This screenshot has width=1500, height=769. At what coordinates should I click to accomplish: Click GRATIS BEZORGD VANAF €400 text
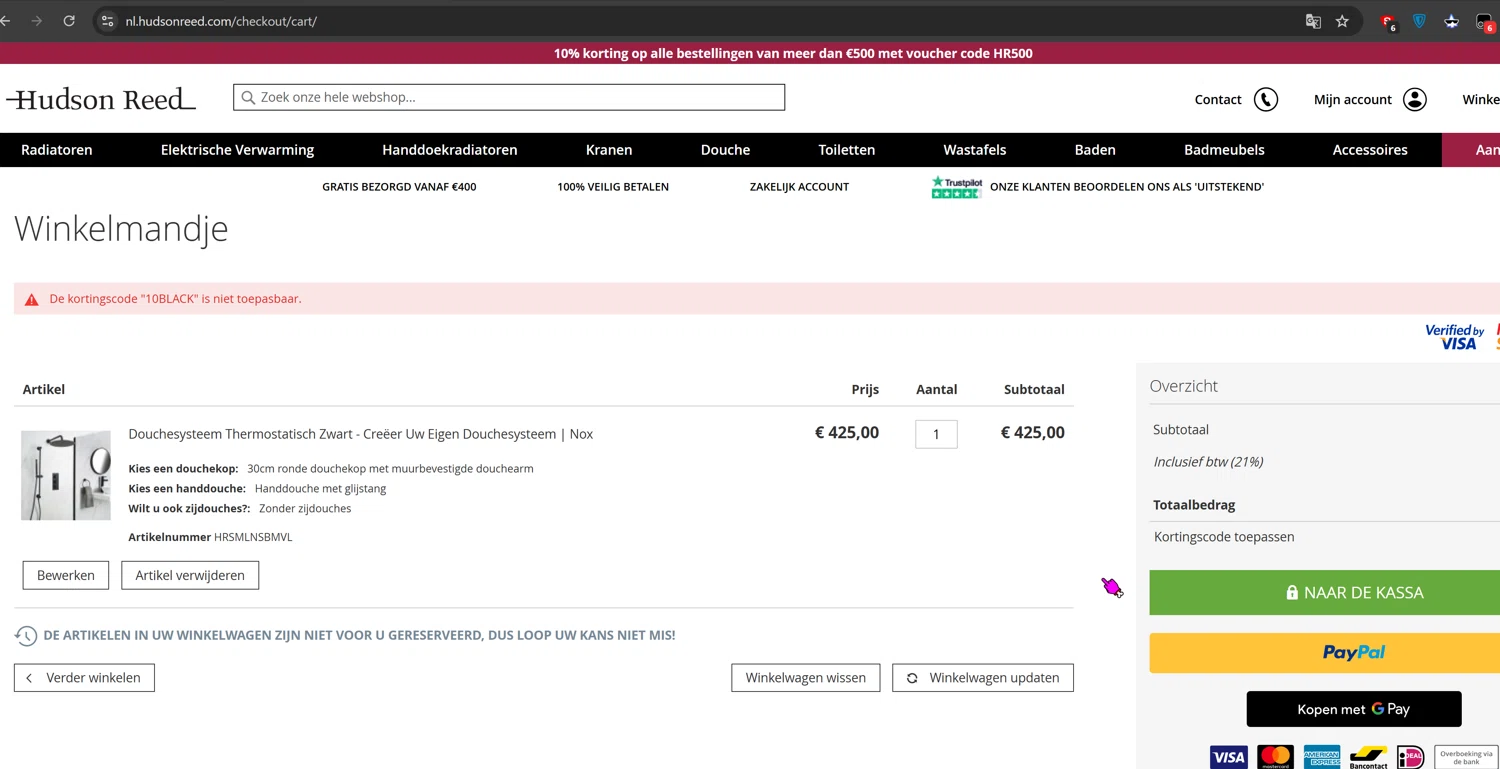coord(399,187)
